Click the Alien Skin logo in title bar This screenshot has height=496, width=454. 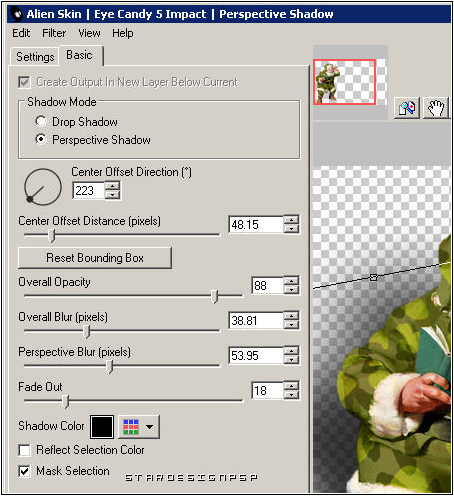tap(16, 14)
